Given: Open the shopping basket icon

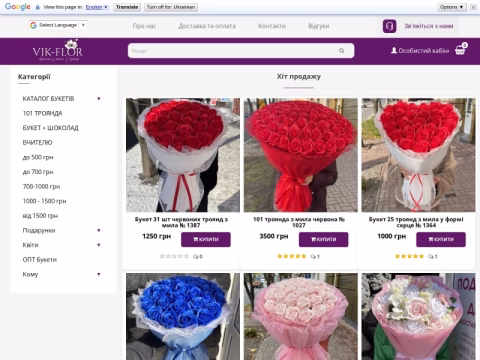Looking at the screenshot, I should click(461, 49).
